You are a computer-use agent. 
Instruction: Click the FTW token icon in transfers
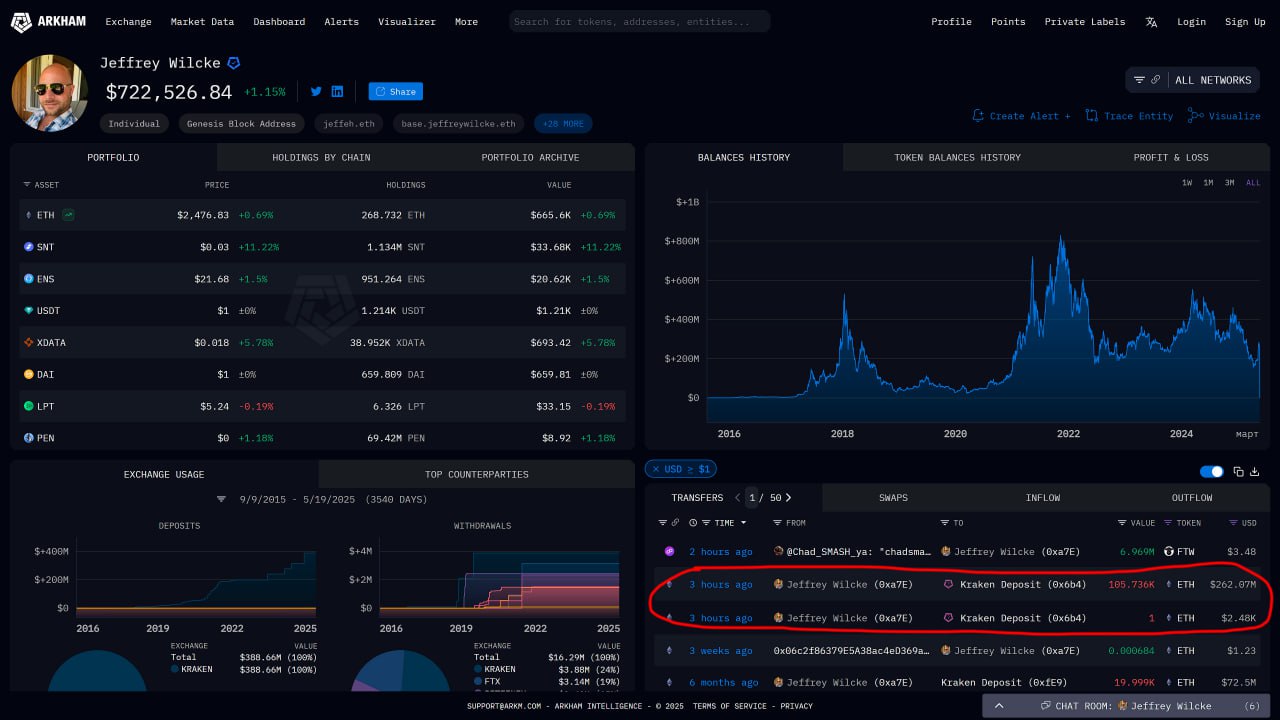click(1169, 552)
